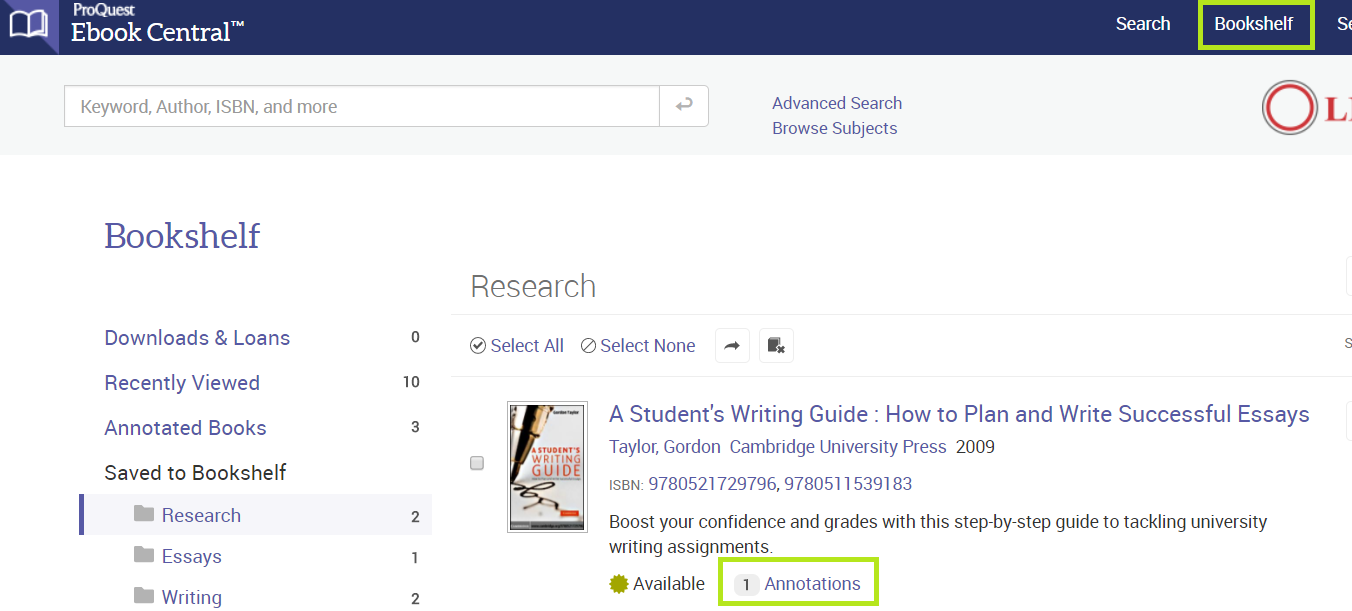Share selected books with arrow icon

click(732, 346)
